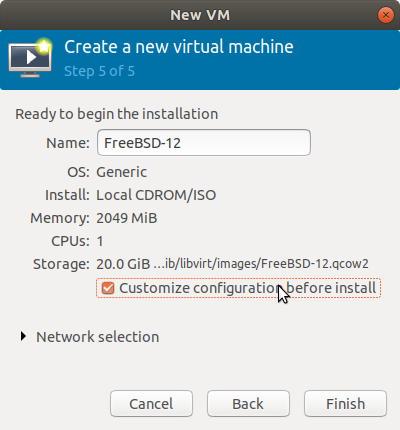Cancel the virtual machine creation

pyautogui.click(x=151, y=404)
